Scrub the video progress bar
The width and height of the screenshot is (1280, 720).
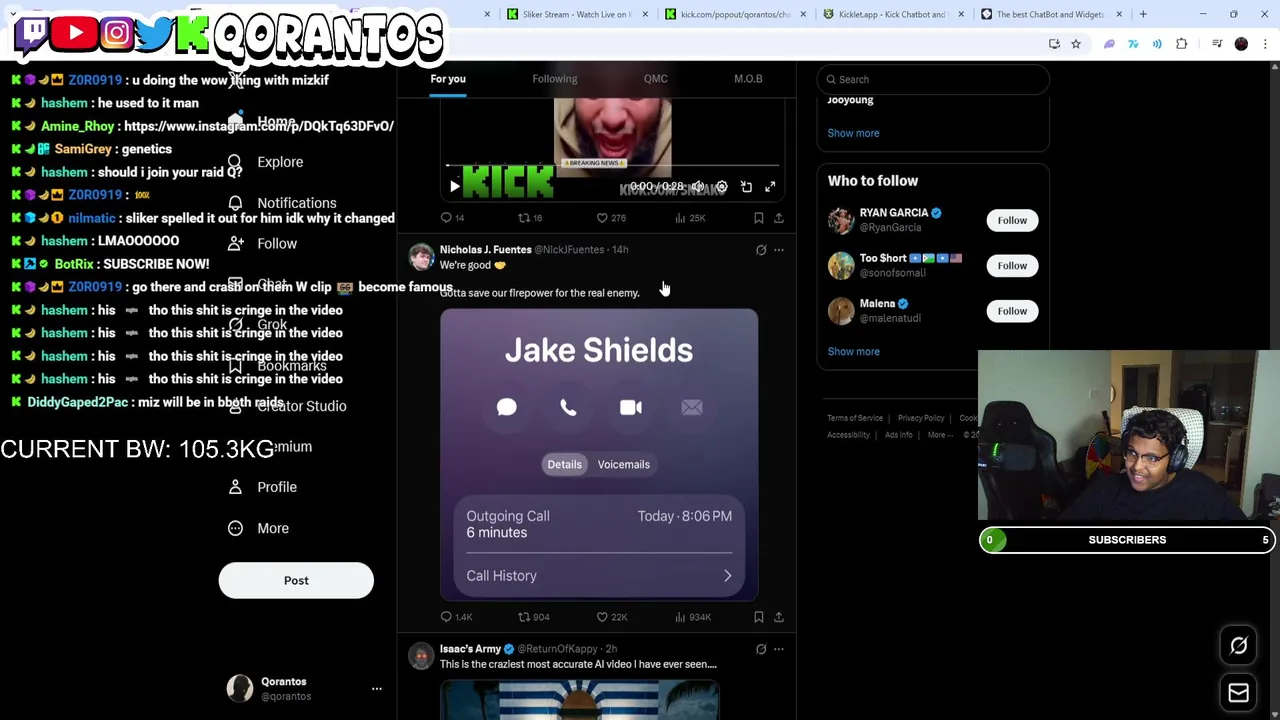(x=612, y=166)
